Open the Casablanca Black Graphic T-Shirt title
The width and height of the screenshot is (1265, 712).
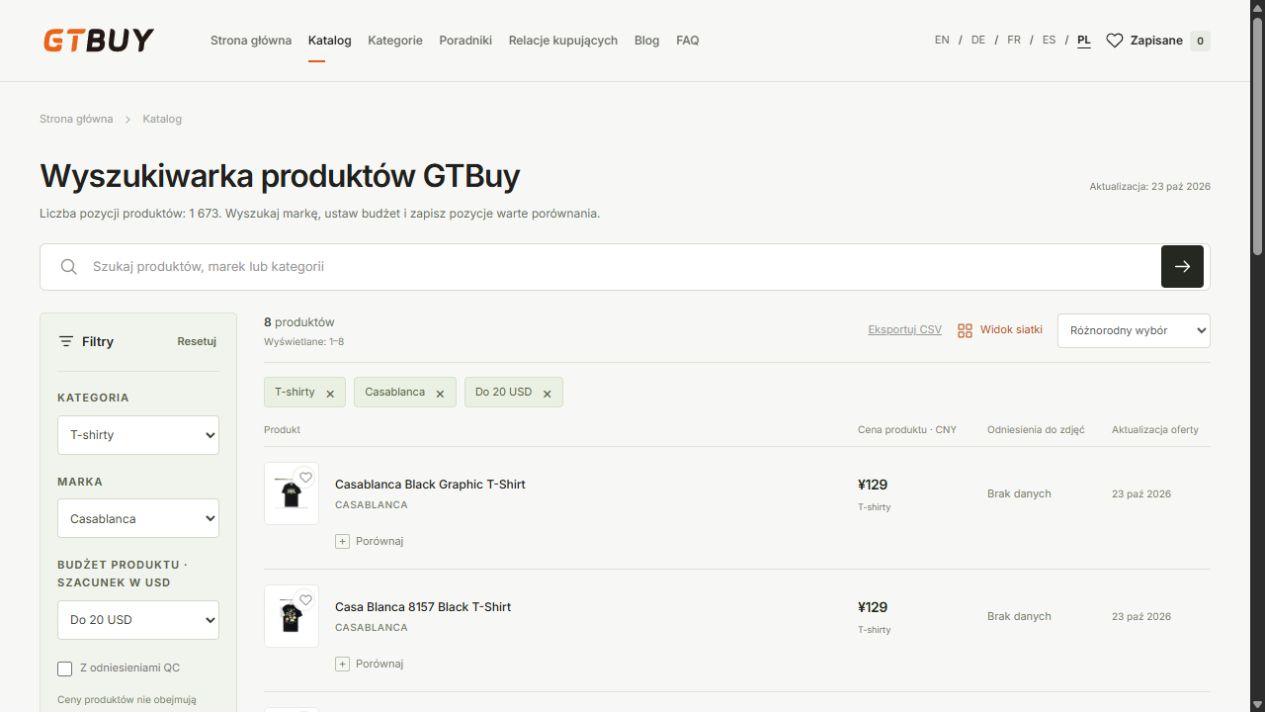click(430, 485)
